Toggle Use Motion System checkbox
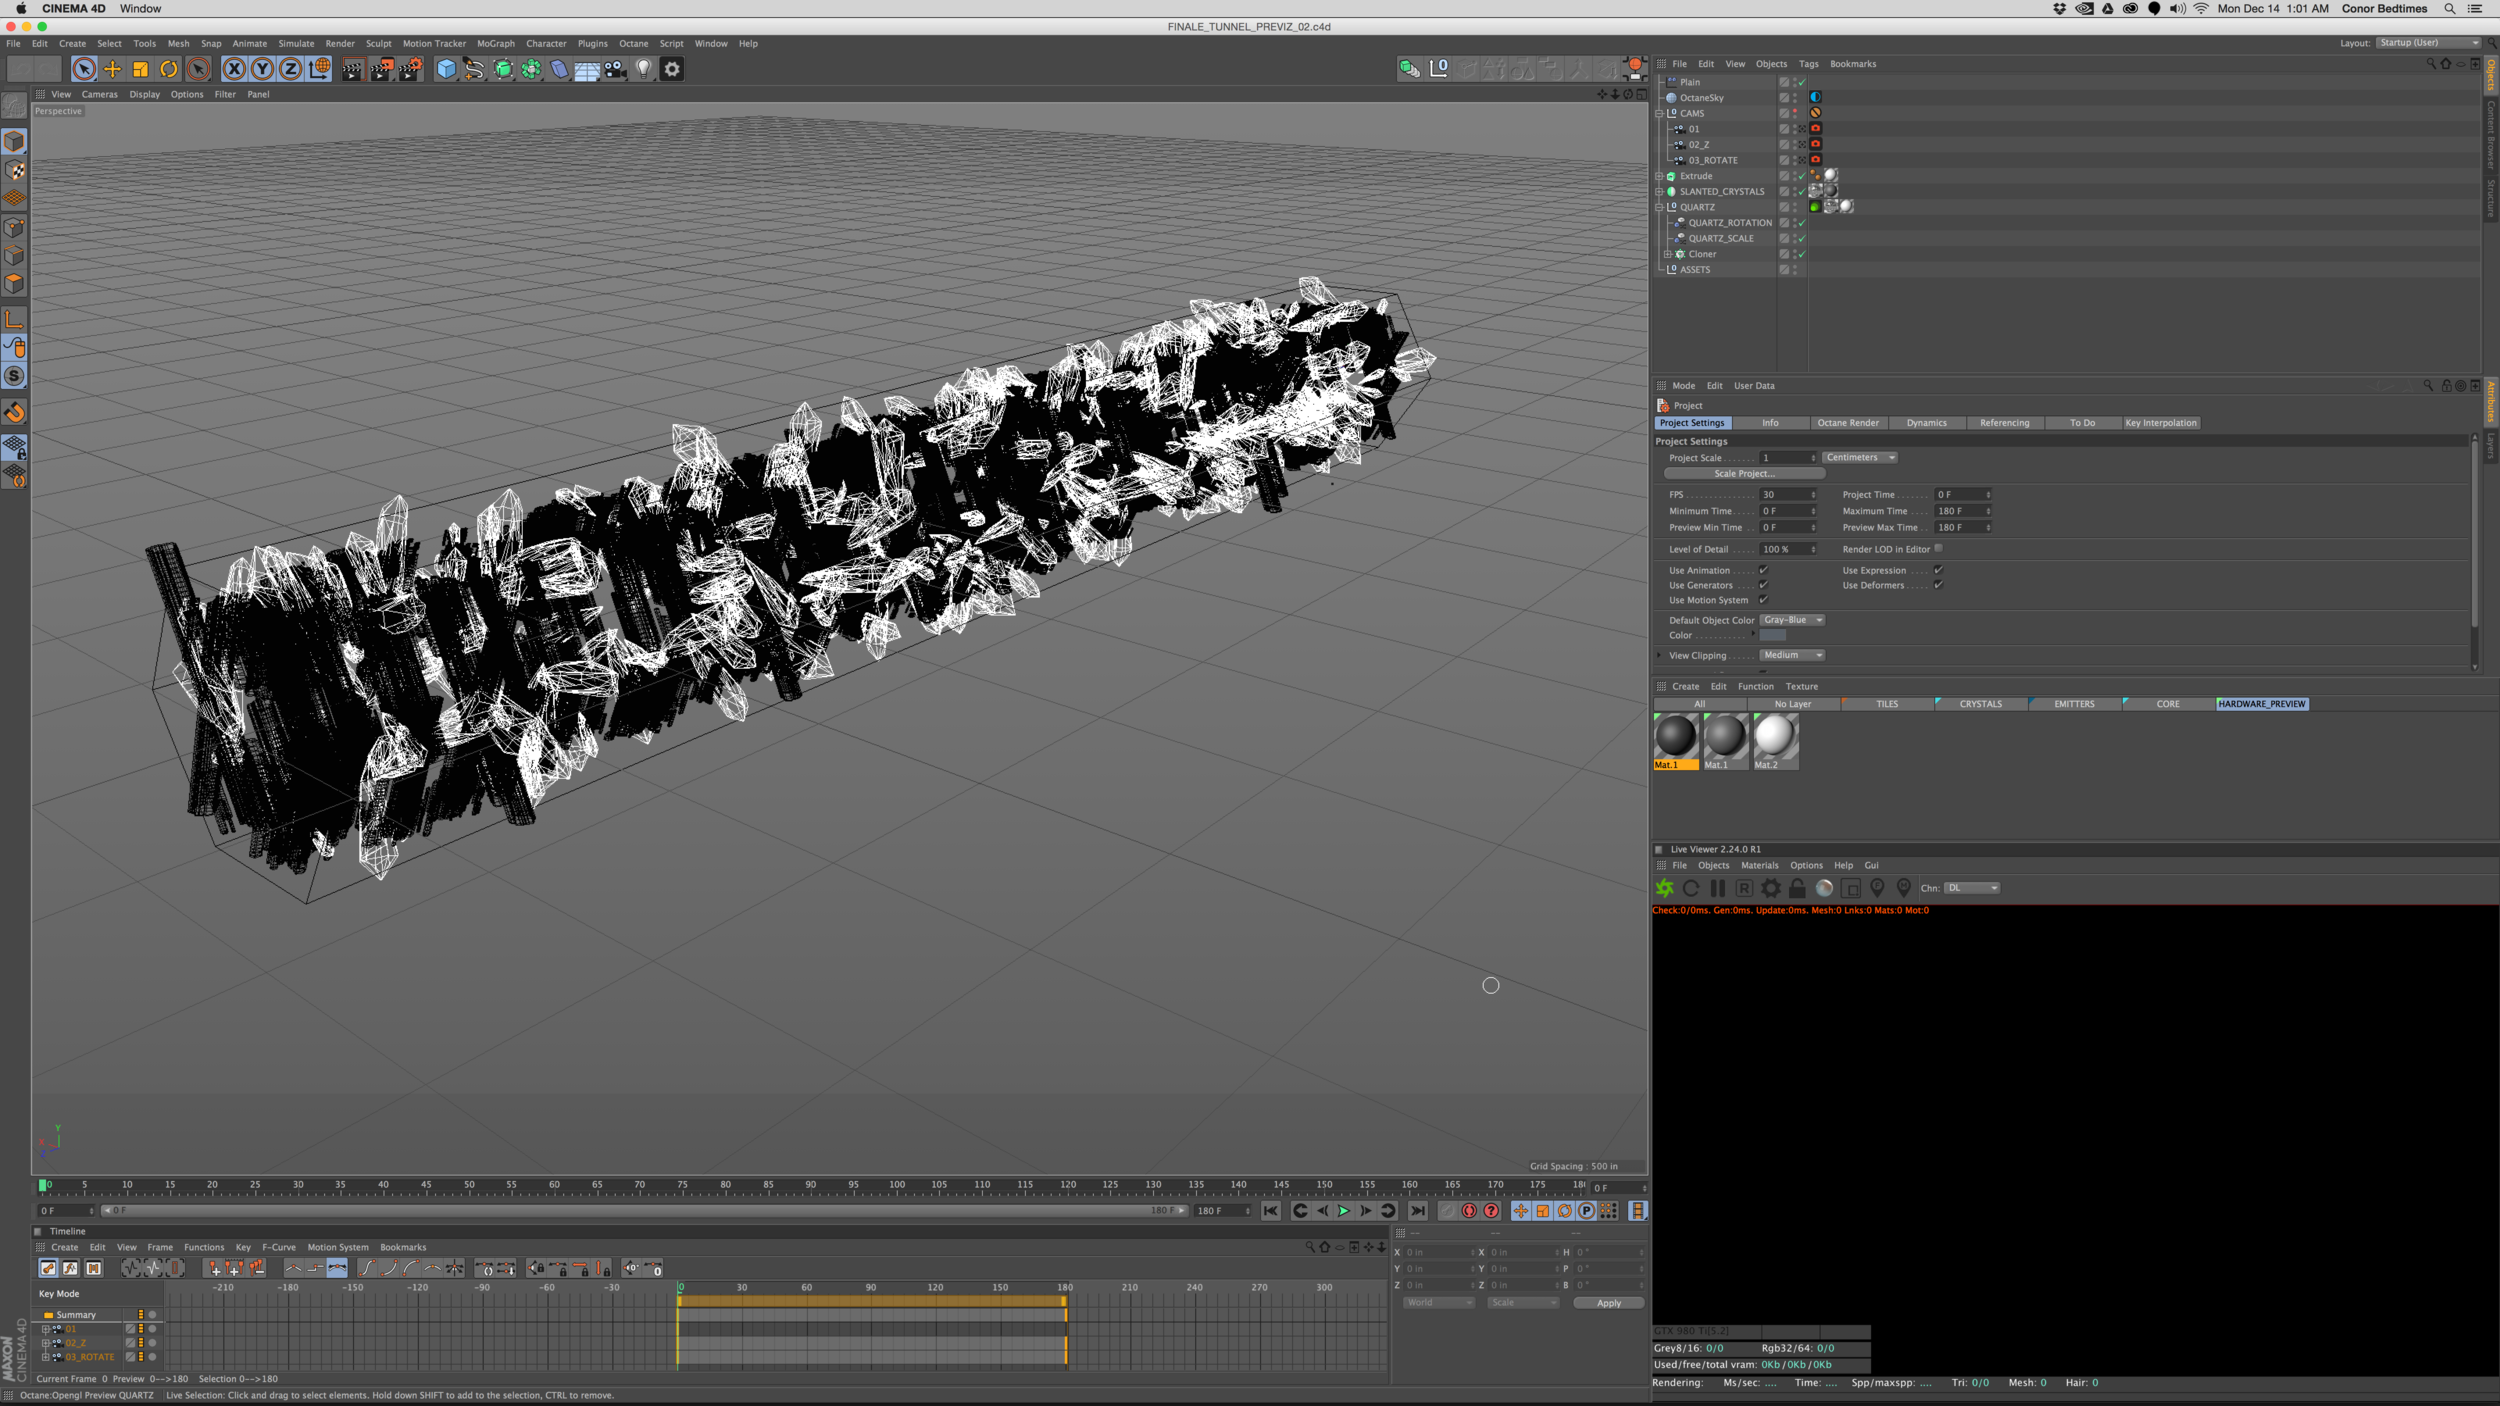This screenshot has width=2500, height=1406. (x=1763, y=600)
